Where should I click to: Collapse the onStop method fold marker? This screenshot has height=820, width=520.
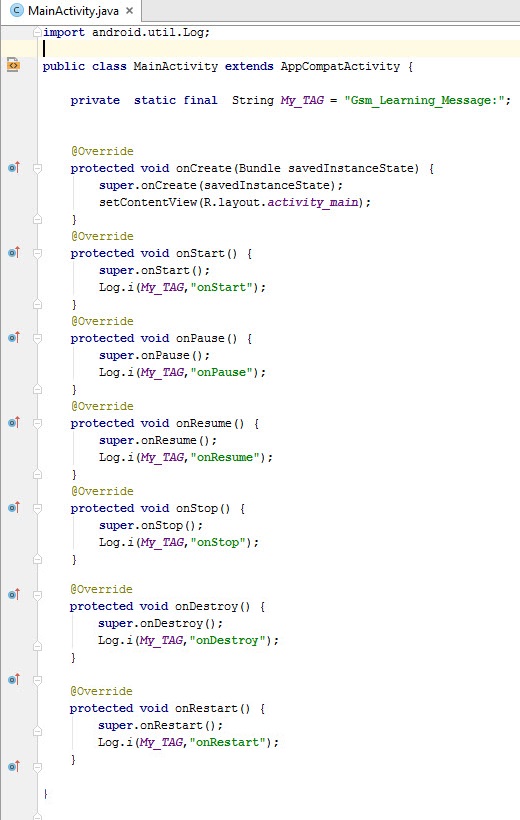click(x=37, y=508)
